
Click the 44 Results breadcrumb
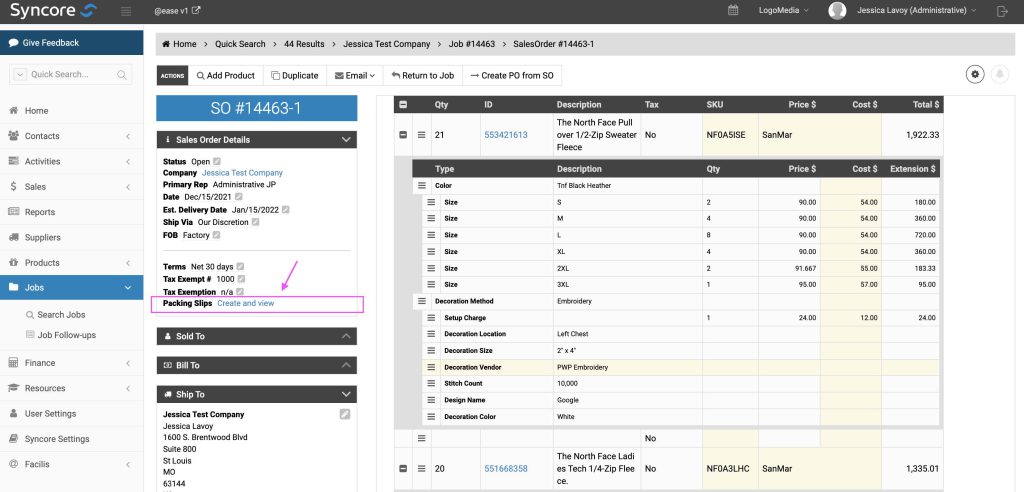click(304, 44)
